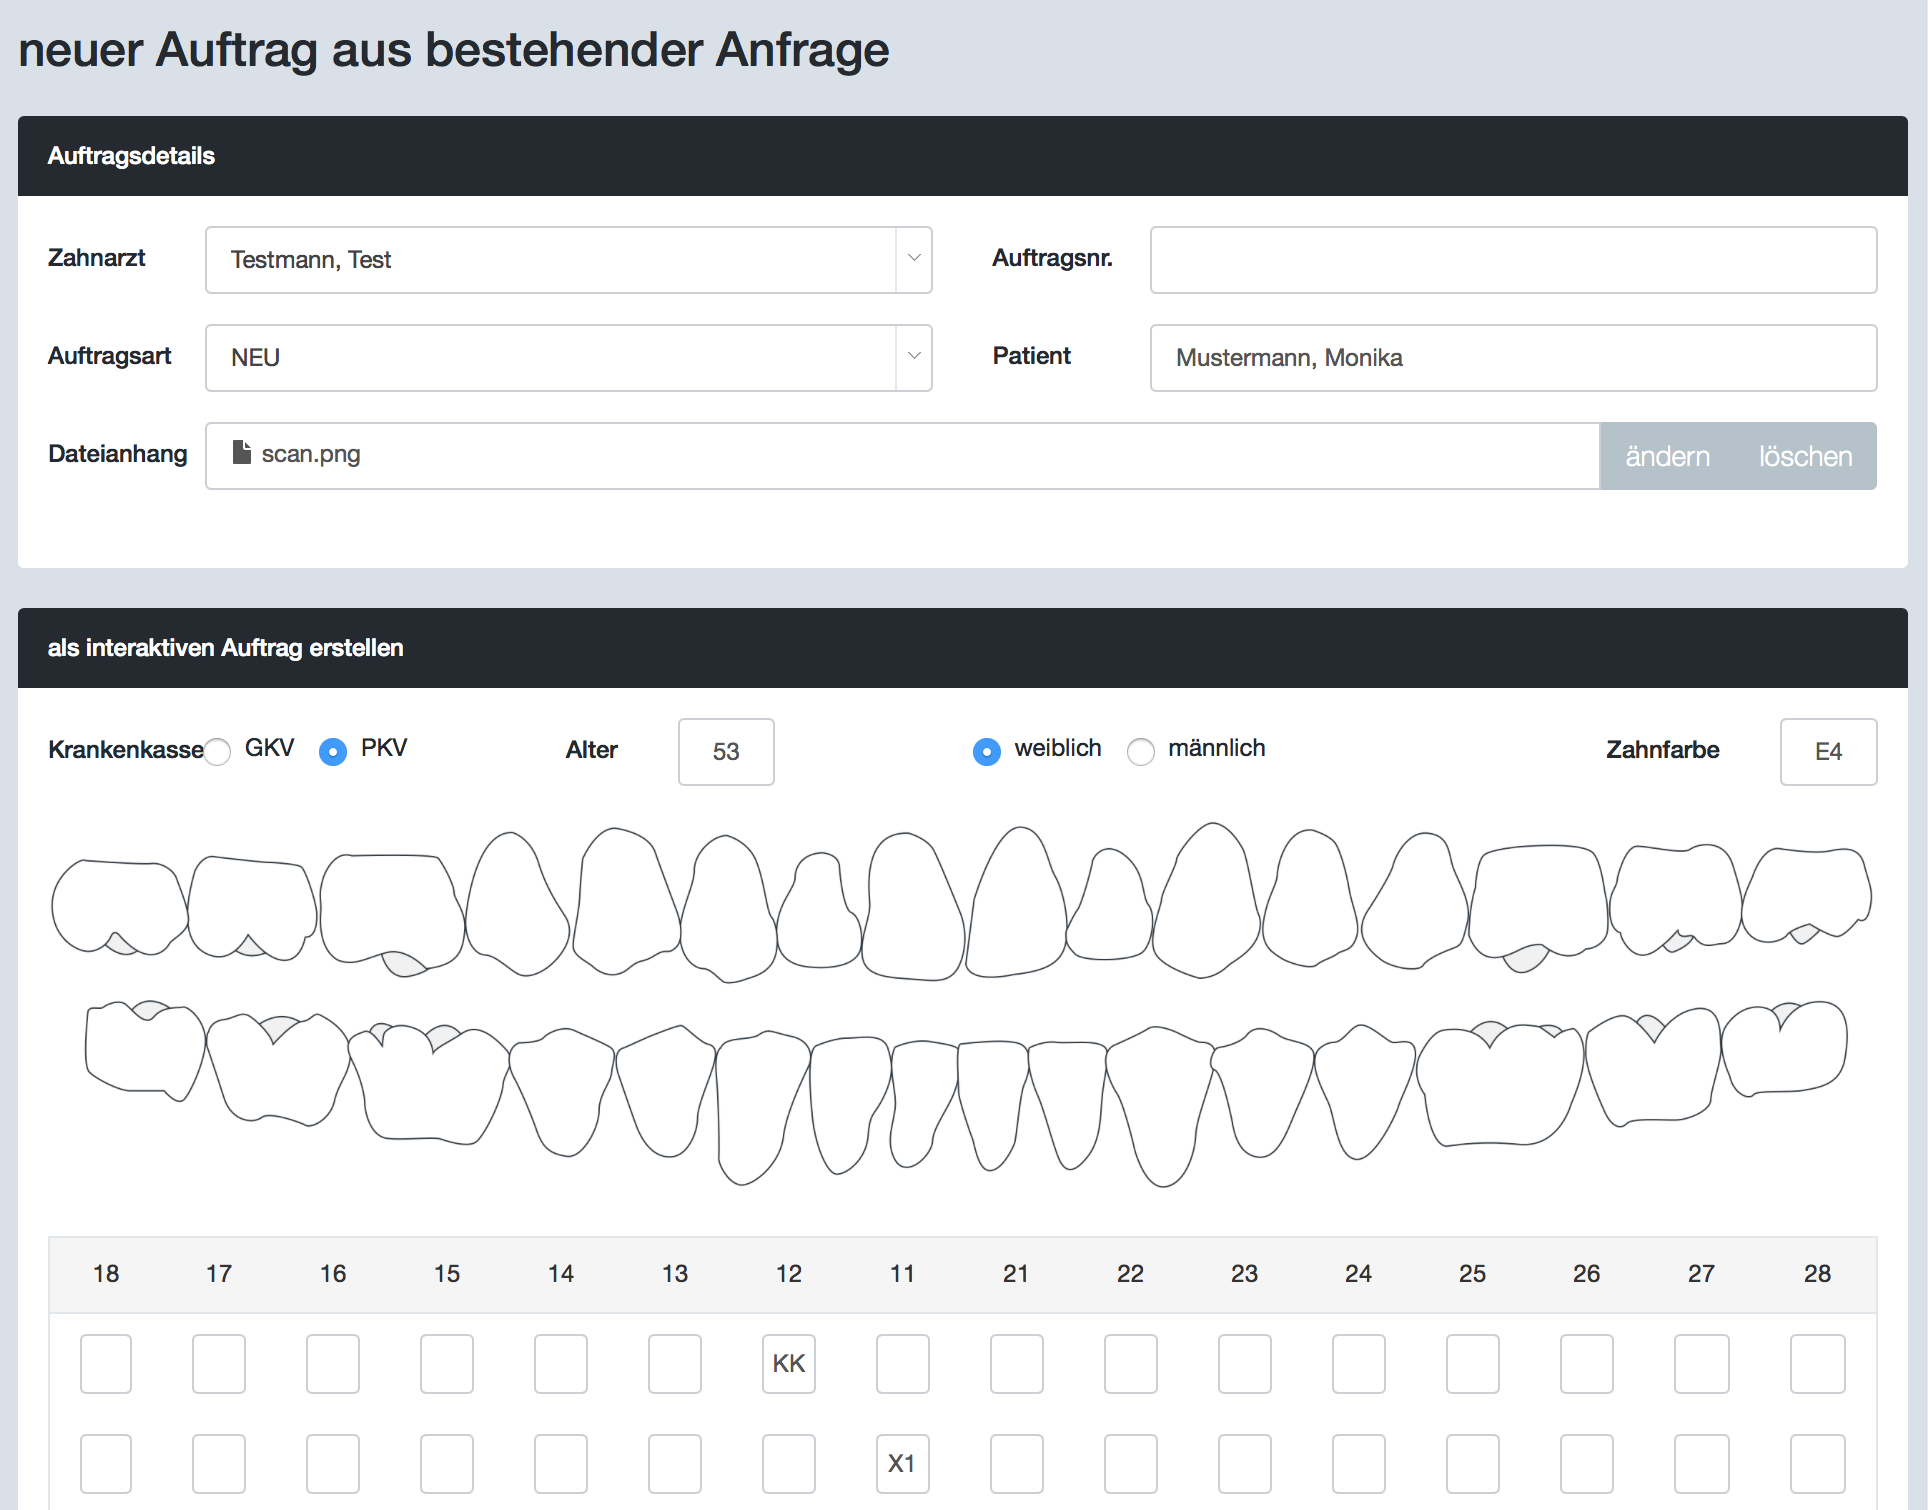Viewport: 1928px width, 1510px height.
Task: Click the upper left wisdom tooth drawing
Action: (x=118, y=905)
